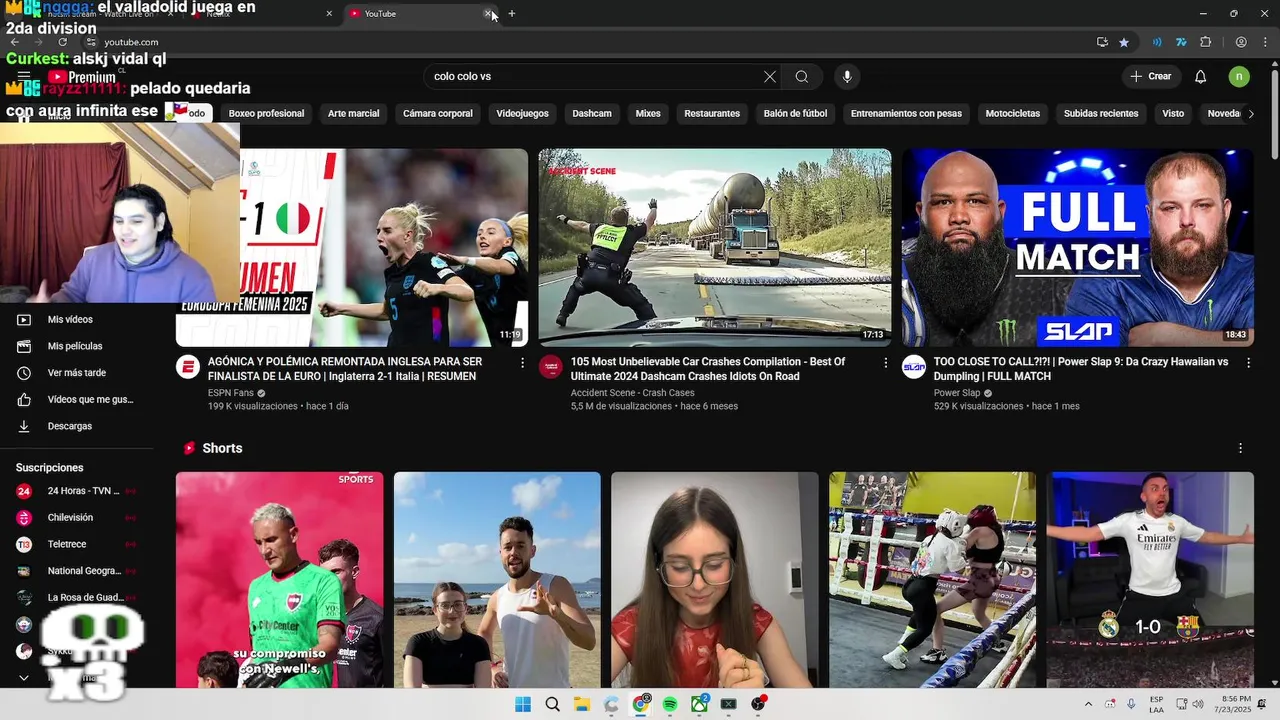This screenshot has height=720, width=1280.
Task: Click the Crear button
Action: [1151, 77]
